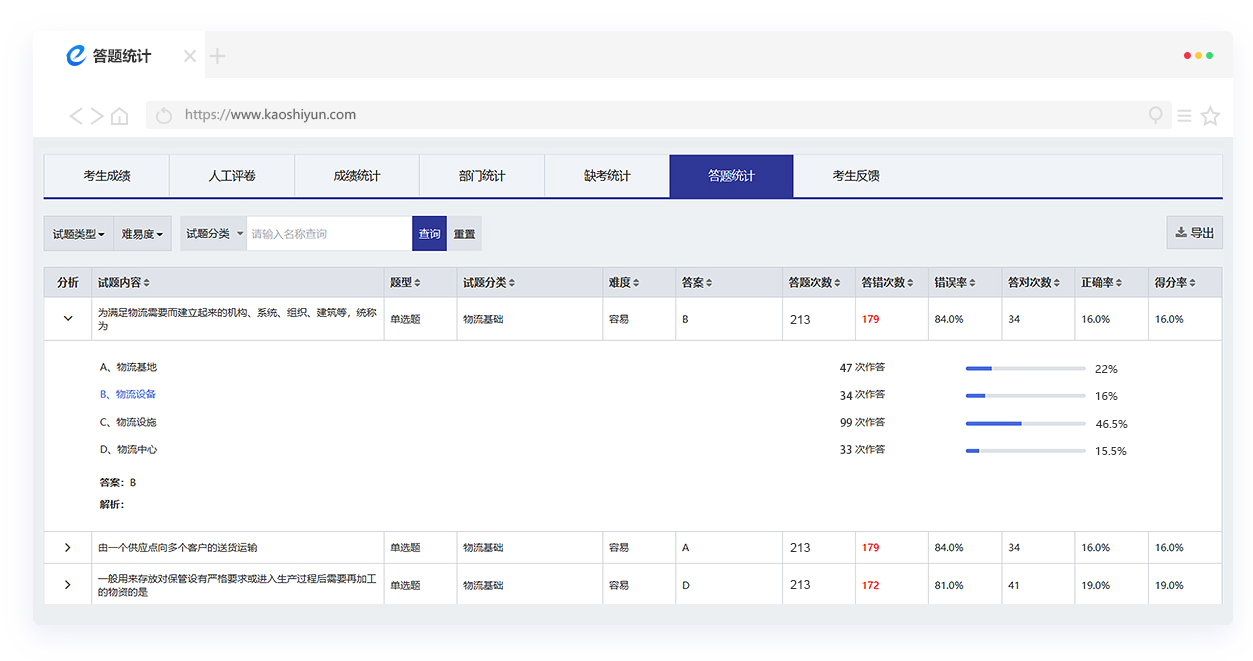The image size is (1253, 661).
Task: Open the browser hamburger menu icon
Action: [x=1184, y=116]
